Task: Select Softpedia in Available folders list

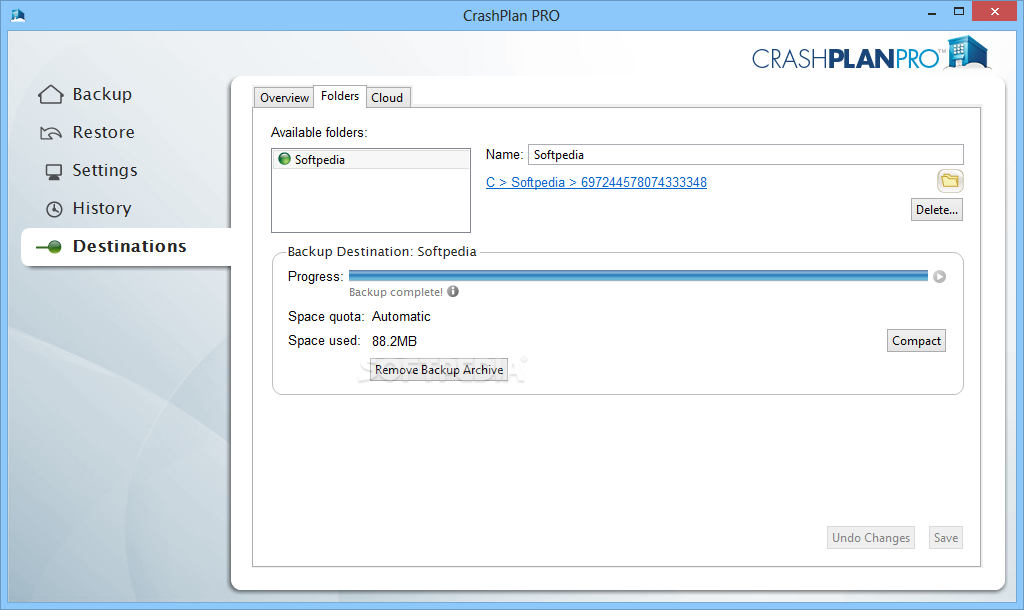Action: coord(371,159)
